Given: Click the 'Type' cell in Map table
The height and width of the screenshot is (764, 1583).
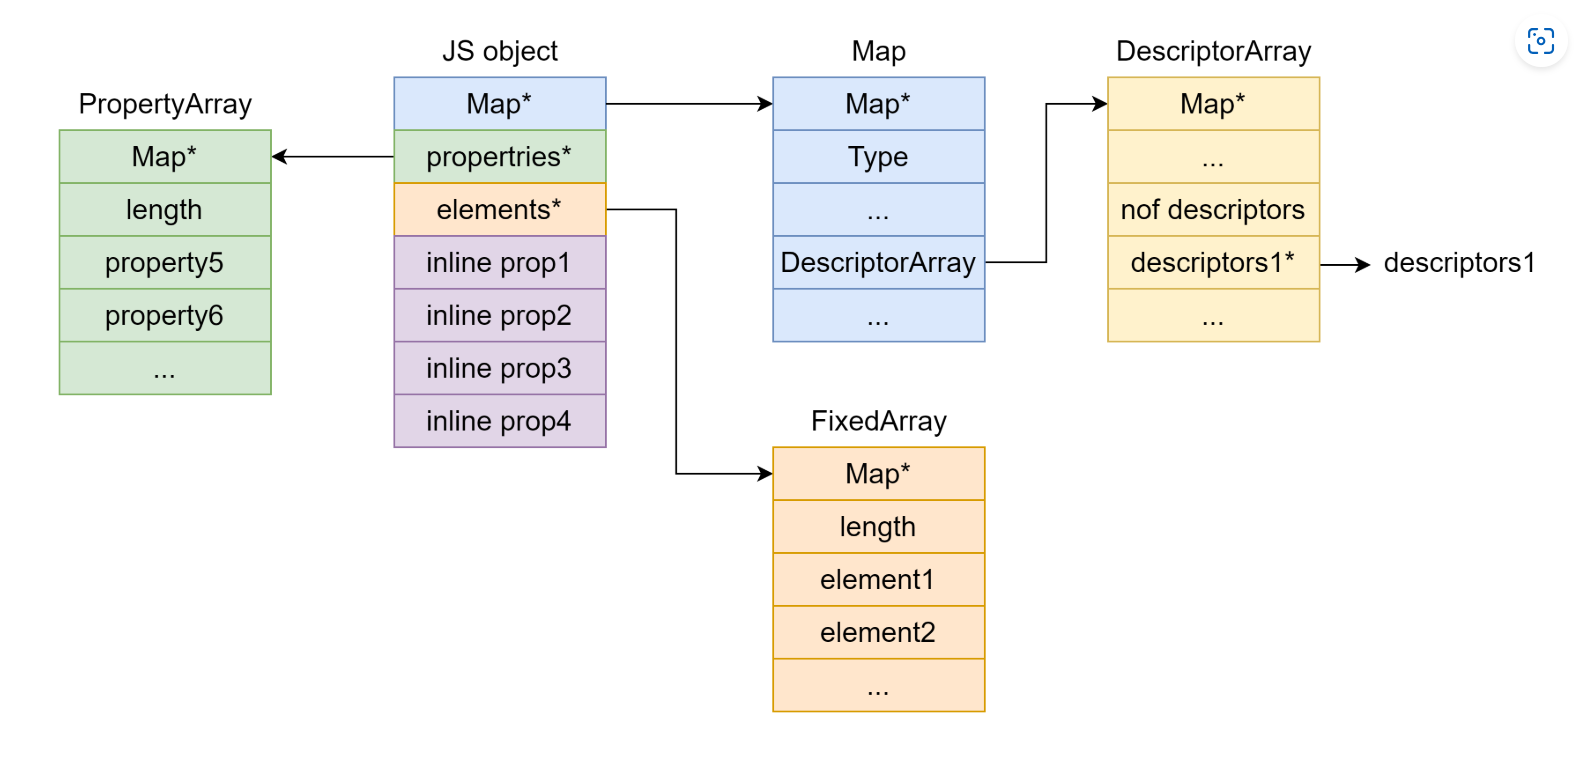Looking at the screenshot, I should [878, 157].
